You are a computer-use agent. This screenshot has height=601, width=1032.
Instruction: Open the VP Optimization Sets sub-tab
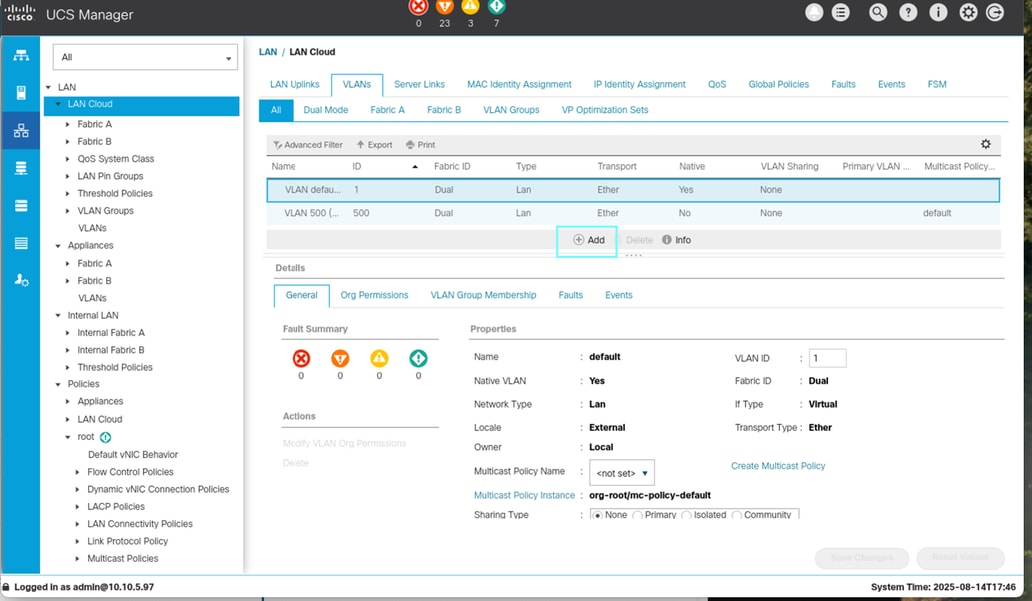[605, 110]
